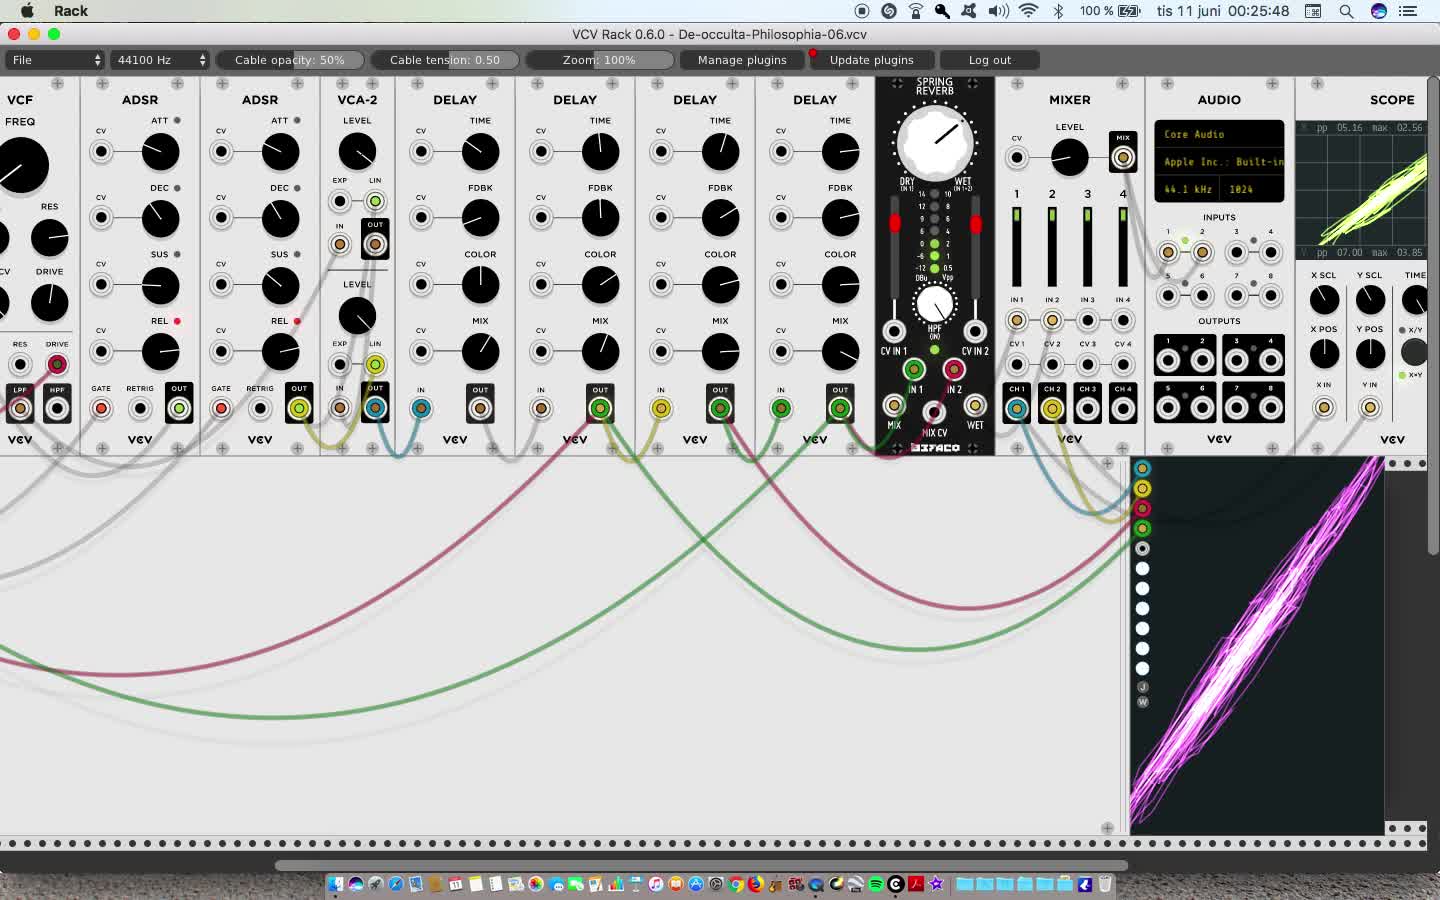Viewport: 1440px width, 900px height.
Task: Open the 44.1 kHz sample rate selector
Action: [1188, 189]
